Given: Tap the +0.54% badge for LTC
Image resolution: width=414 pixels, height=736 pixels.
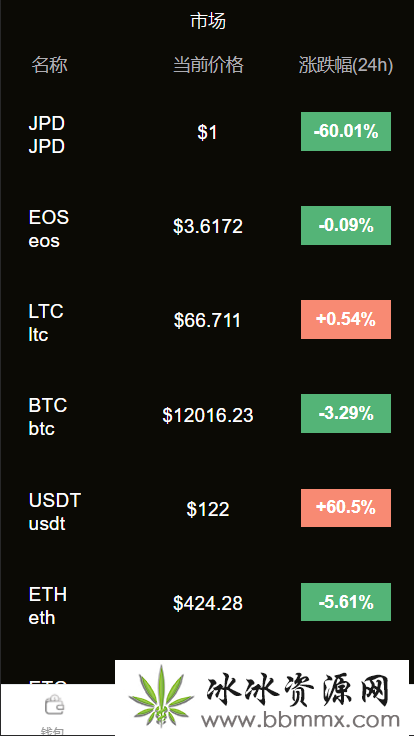Looking at the screenshot, I should coord(346,319).
